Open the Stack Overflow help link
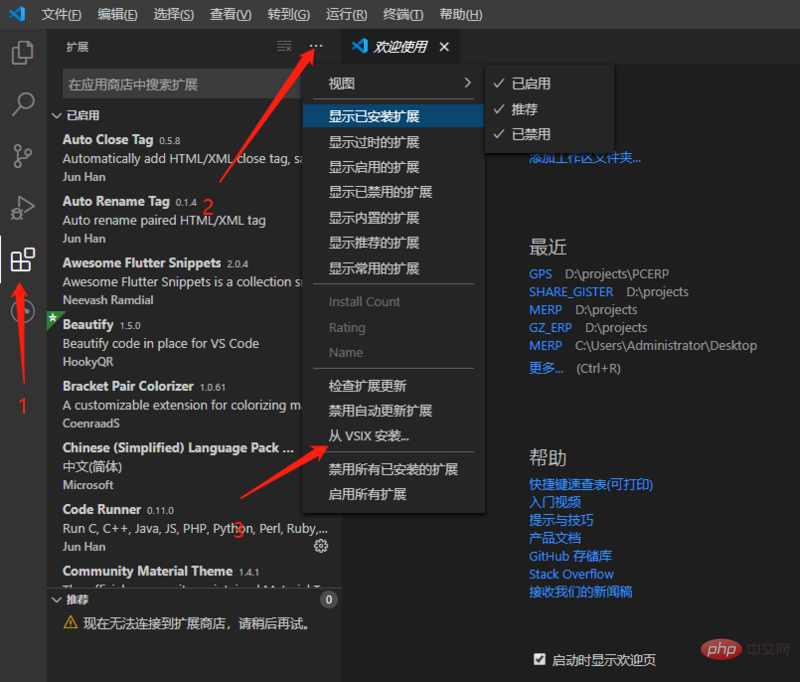This screenshot has width=800, height=682. (x=571, y=574)
